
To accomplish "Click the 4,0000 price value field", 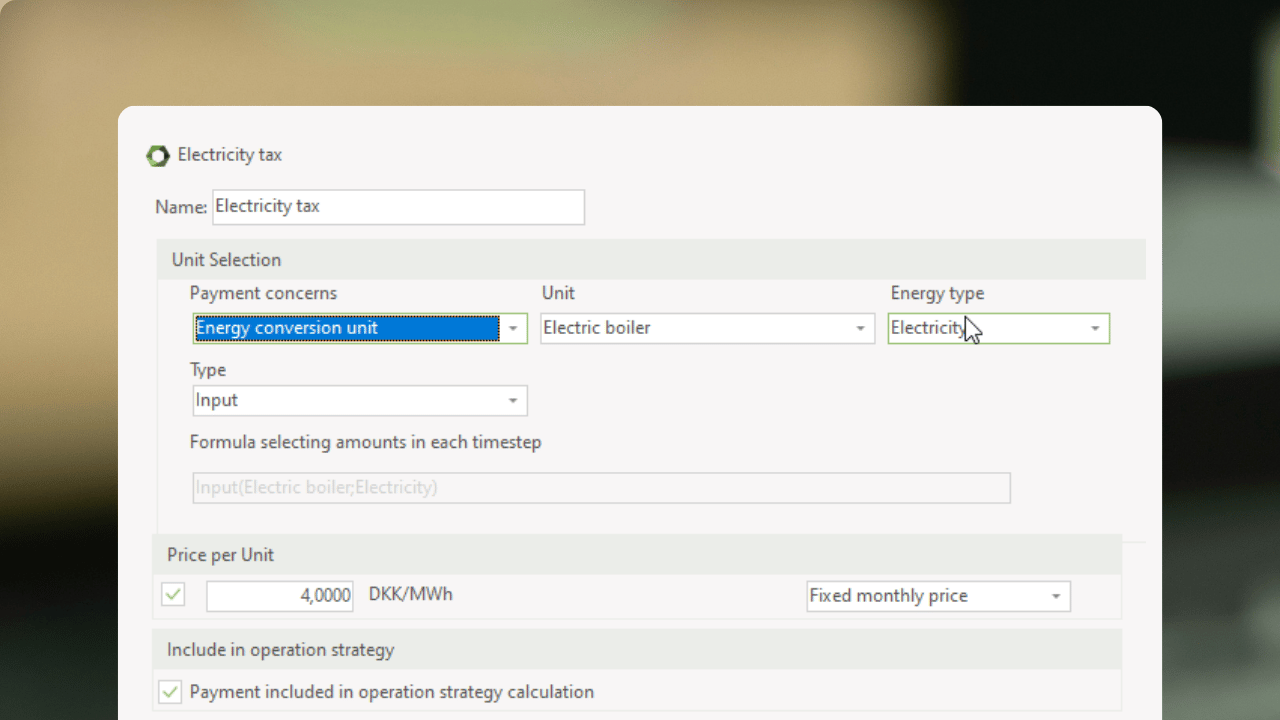I will [x=279, y=596].
